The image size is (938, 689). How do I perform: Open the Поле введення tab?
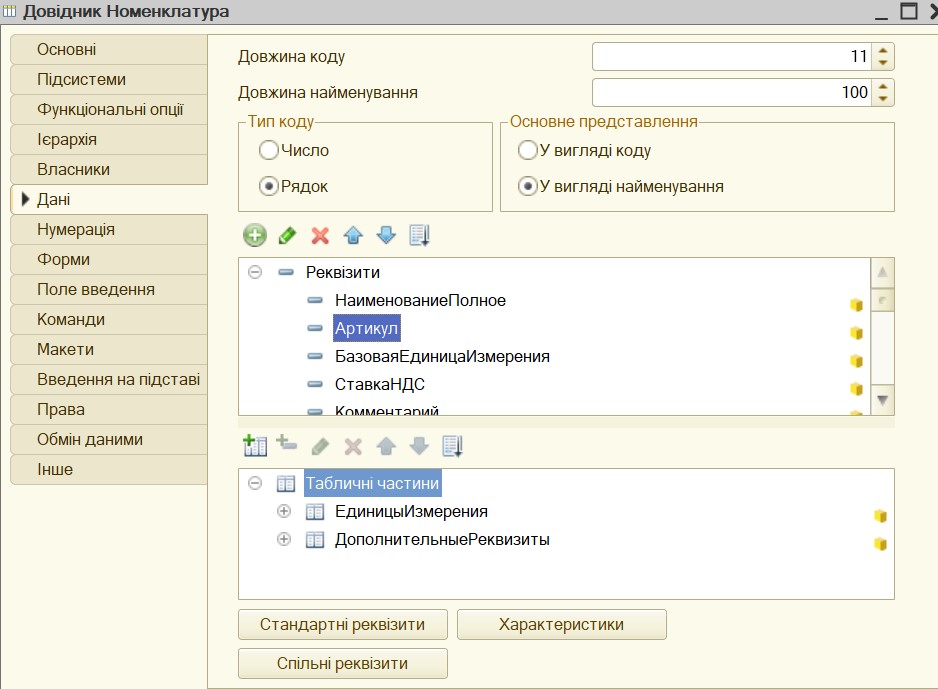109,289
